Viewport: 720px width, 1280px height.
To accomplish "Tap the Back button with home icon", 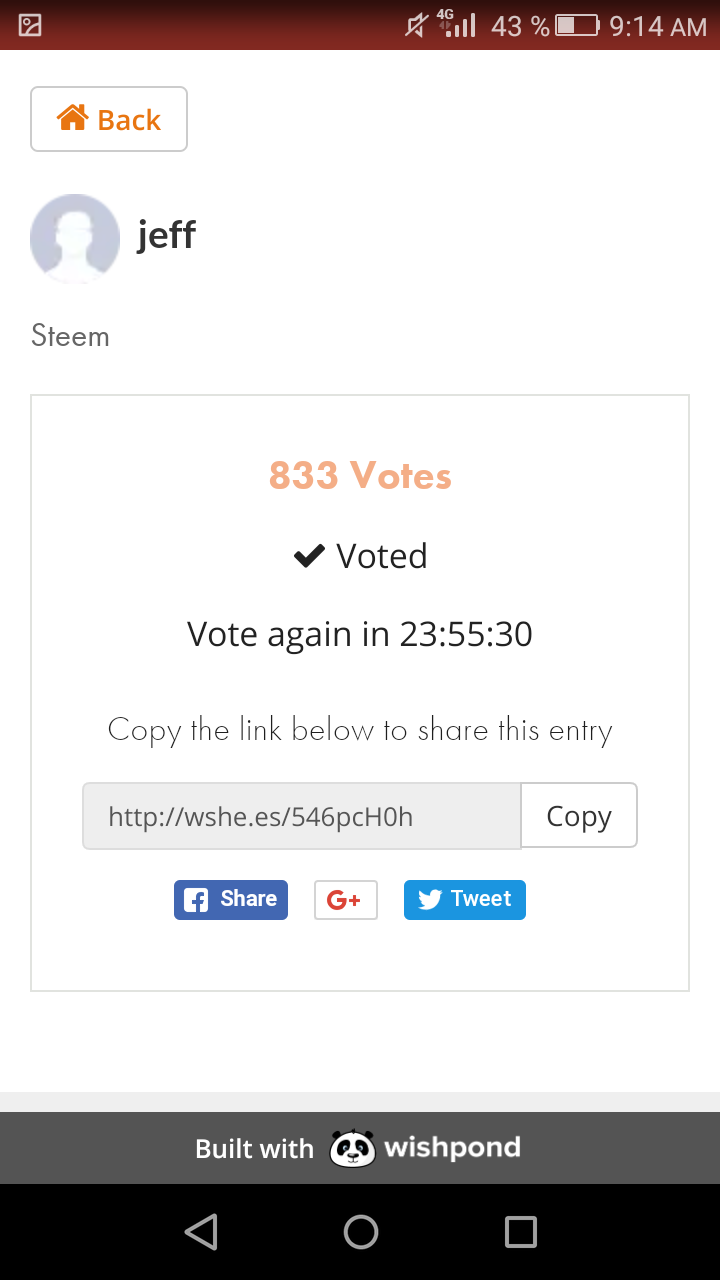I will (x=109, y=119).
